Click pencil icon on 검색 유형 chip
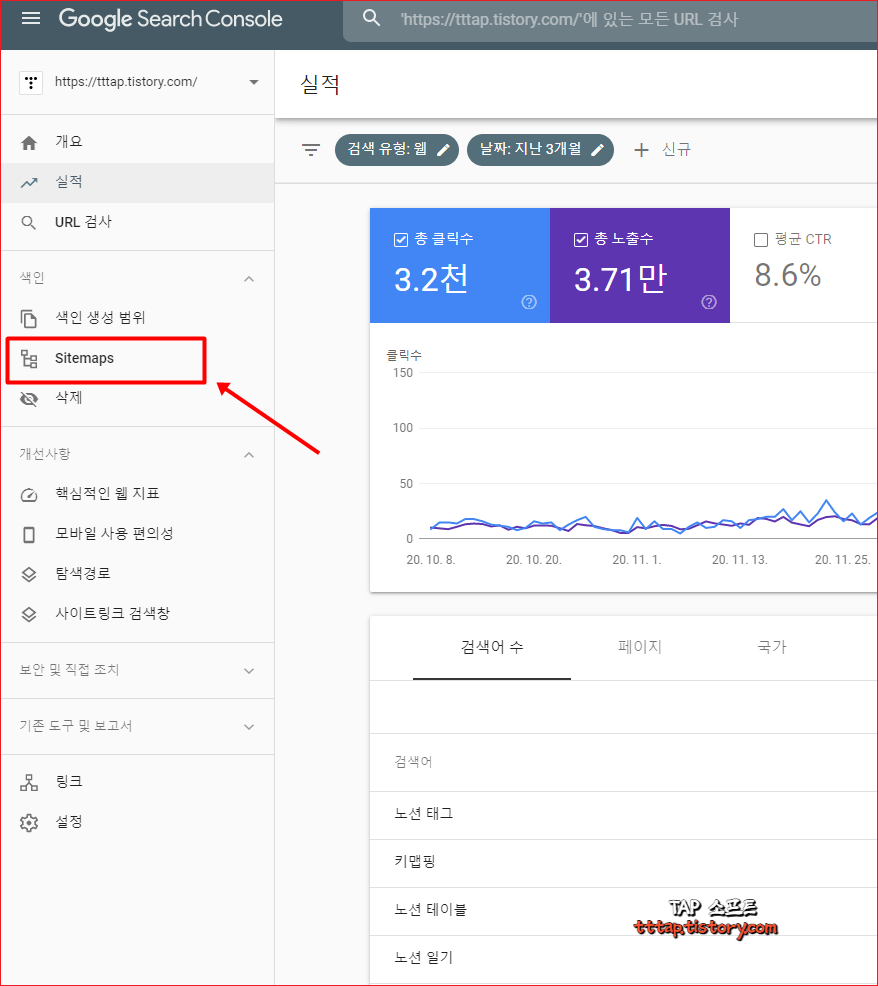878x986 pixels. (443, 150)
